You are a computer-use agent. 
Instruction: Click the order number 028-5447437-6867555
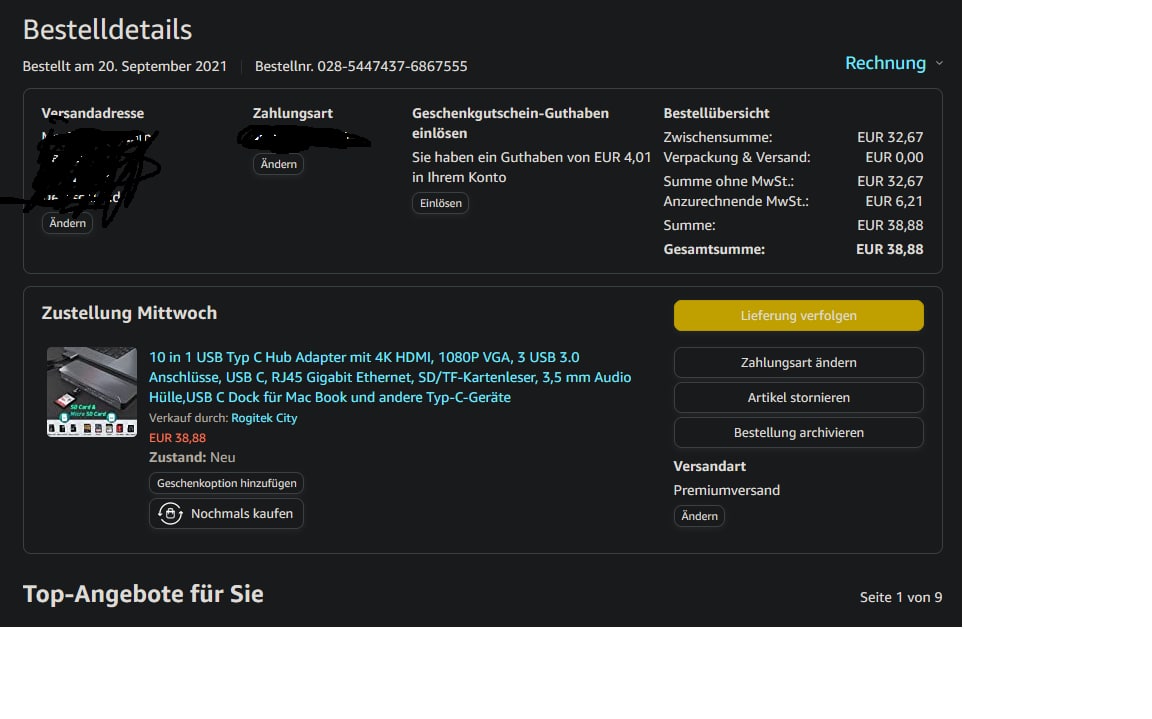392,66
